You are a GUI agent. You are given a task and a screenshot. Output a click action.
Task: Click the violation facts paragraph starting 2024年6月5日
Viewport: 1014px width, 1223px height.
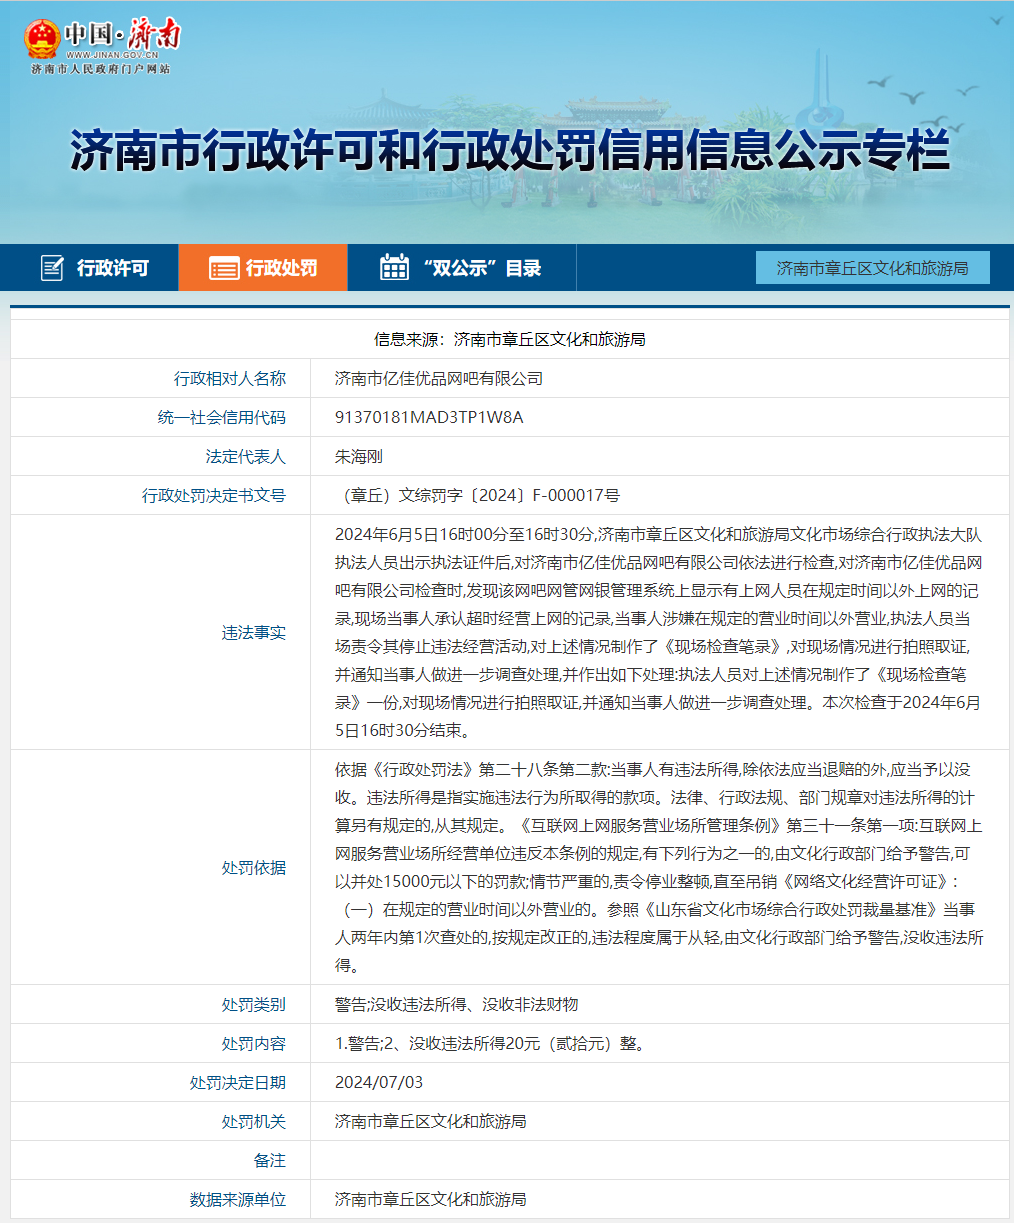[658, 633]
